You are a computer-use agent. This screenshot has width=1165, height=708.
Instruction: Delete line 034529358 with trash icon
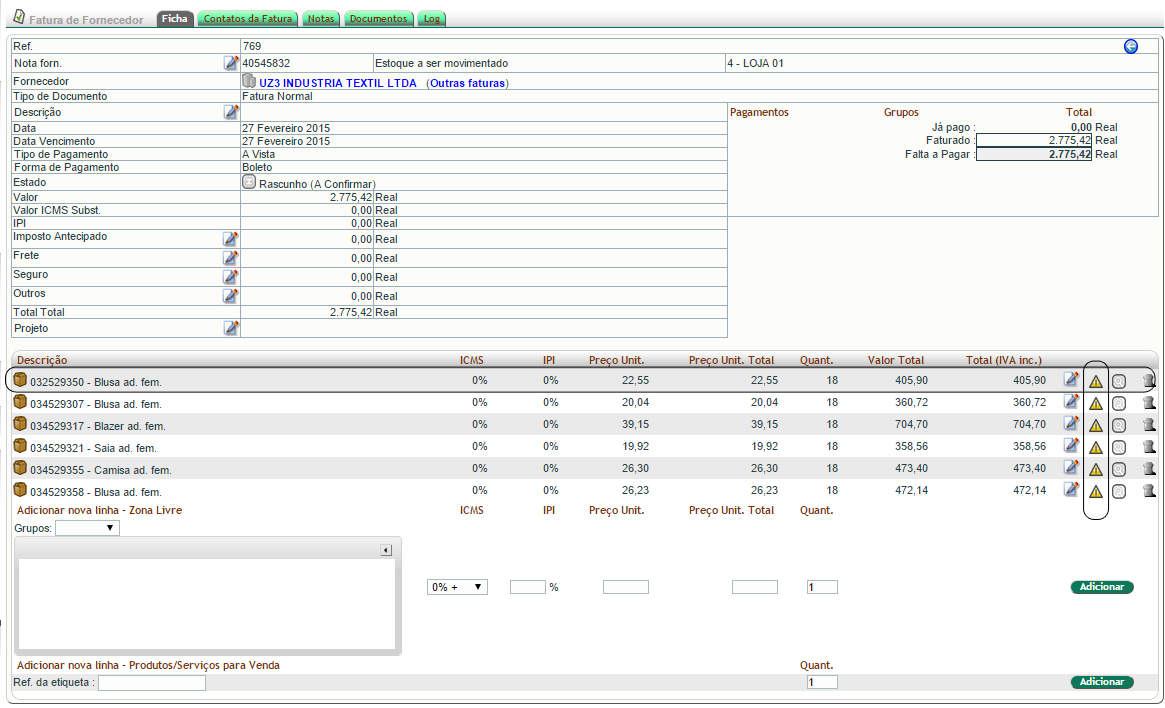[1149, 490]
